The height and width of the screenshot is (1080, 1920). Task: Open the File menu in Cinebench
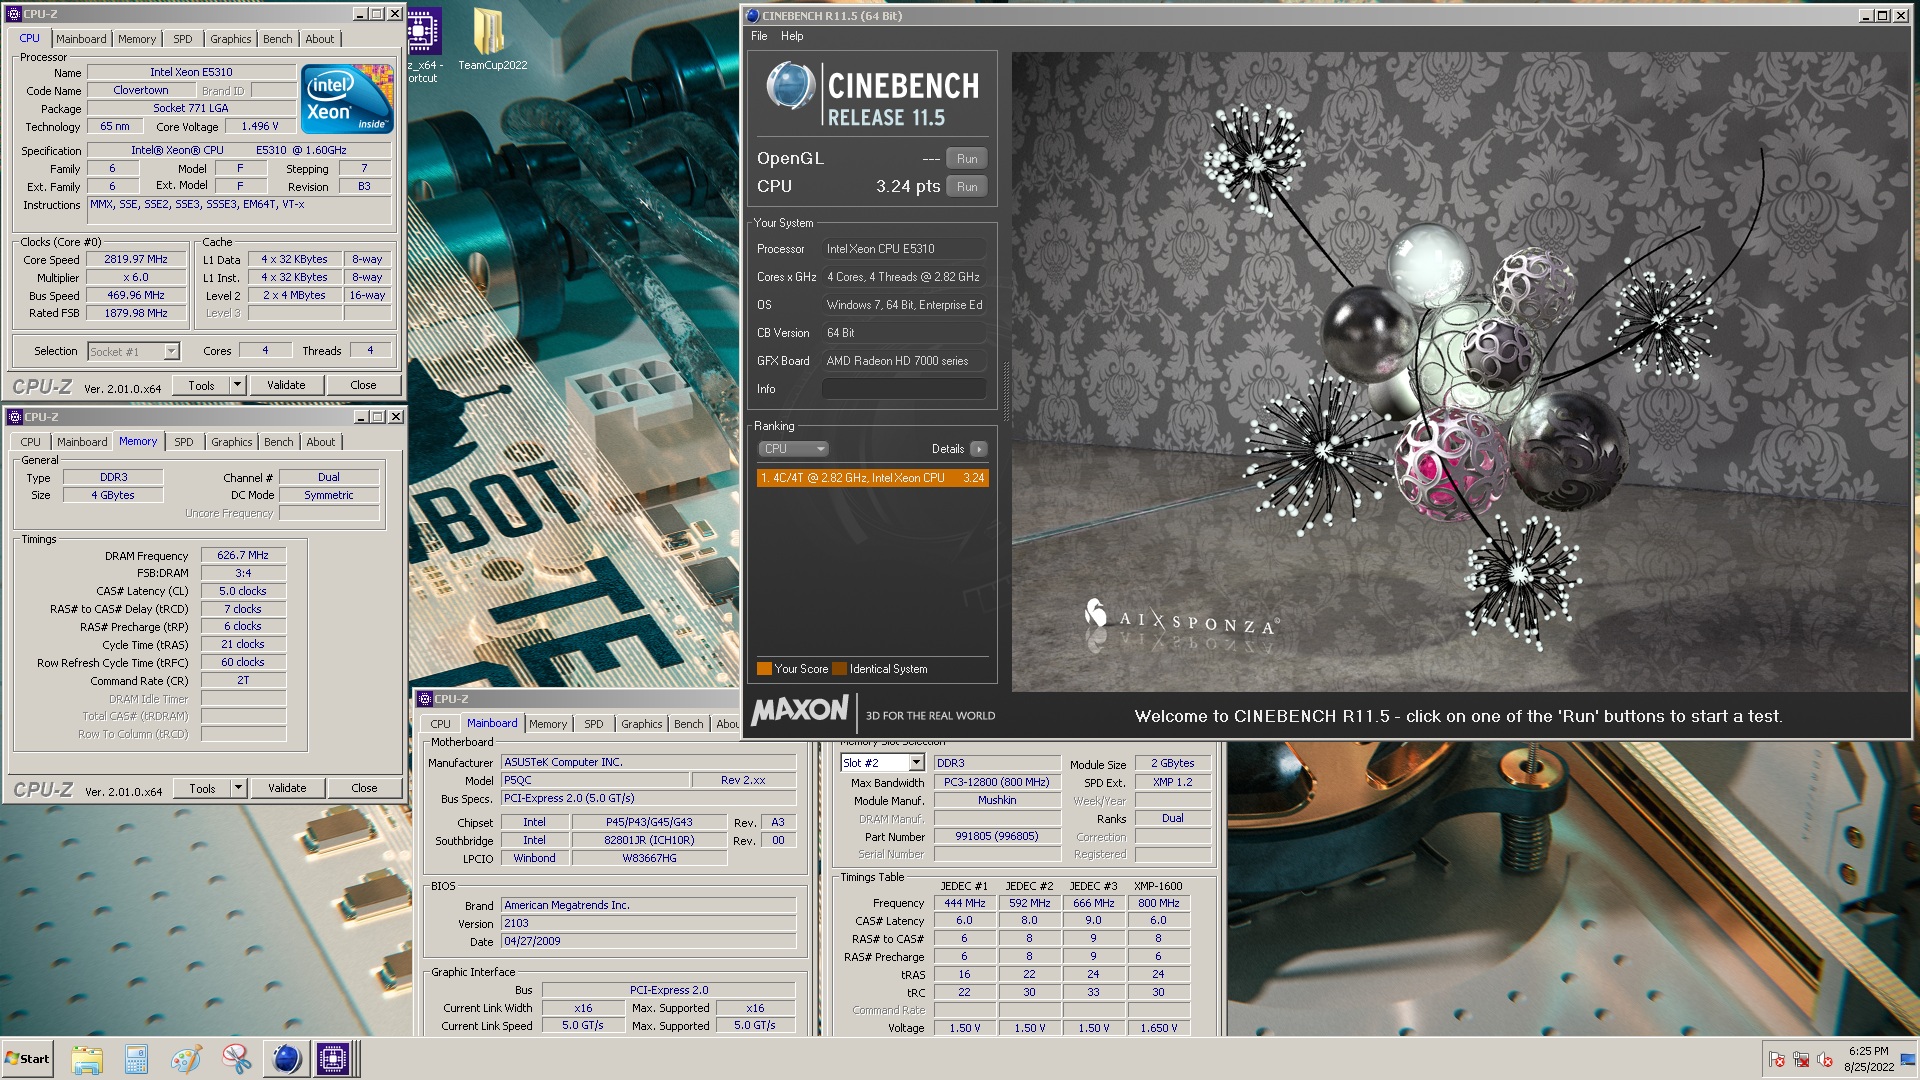click(x=759, y=36)
